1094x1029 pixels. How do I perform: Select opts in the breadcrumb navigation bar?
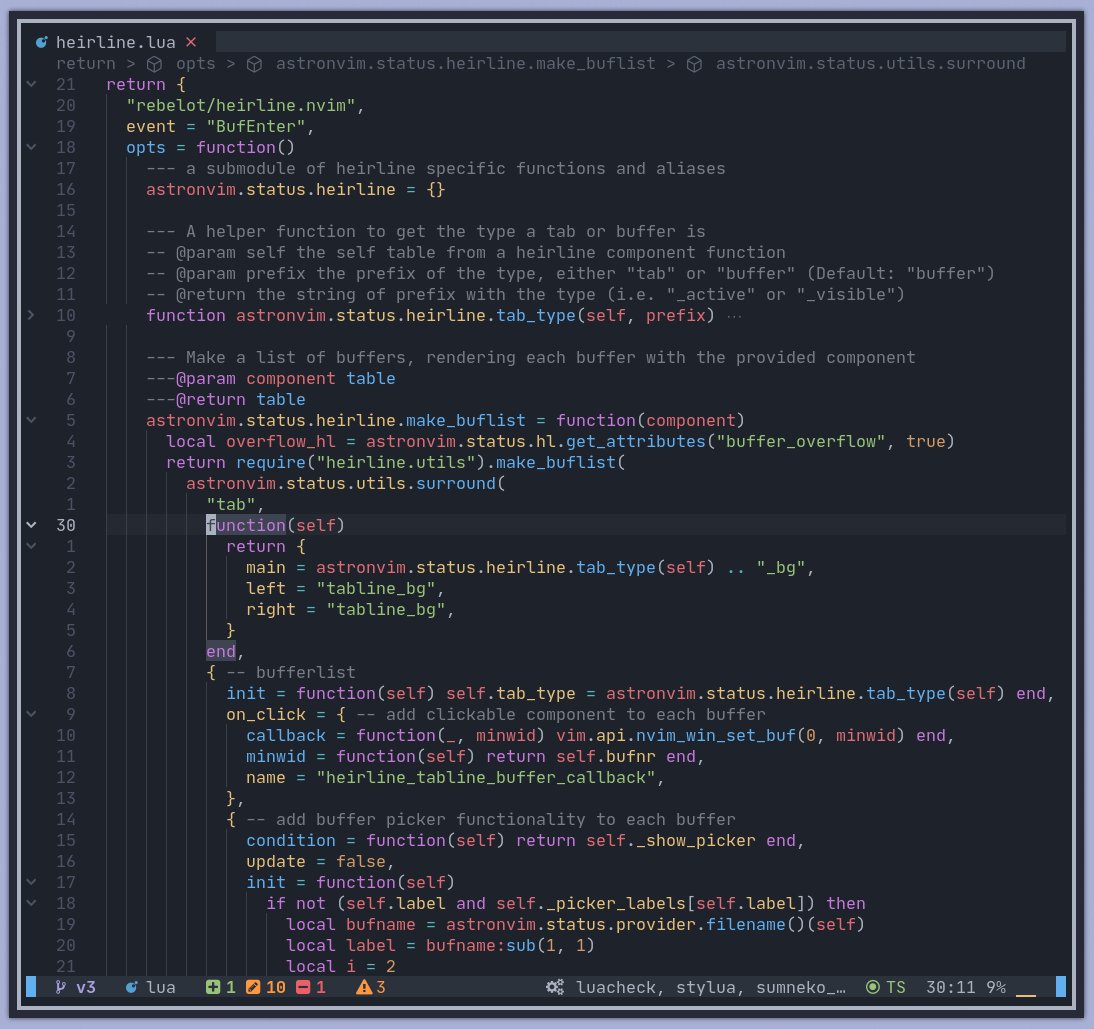[x=196, y=63]
